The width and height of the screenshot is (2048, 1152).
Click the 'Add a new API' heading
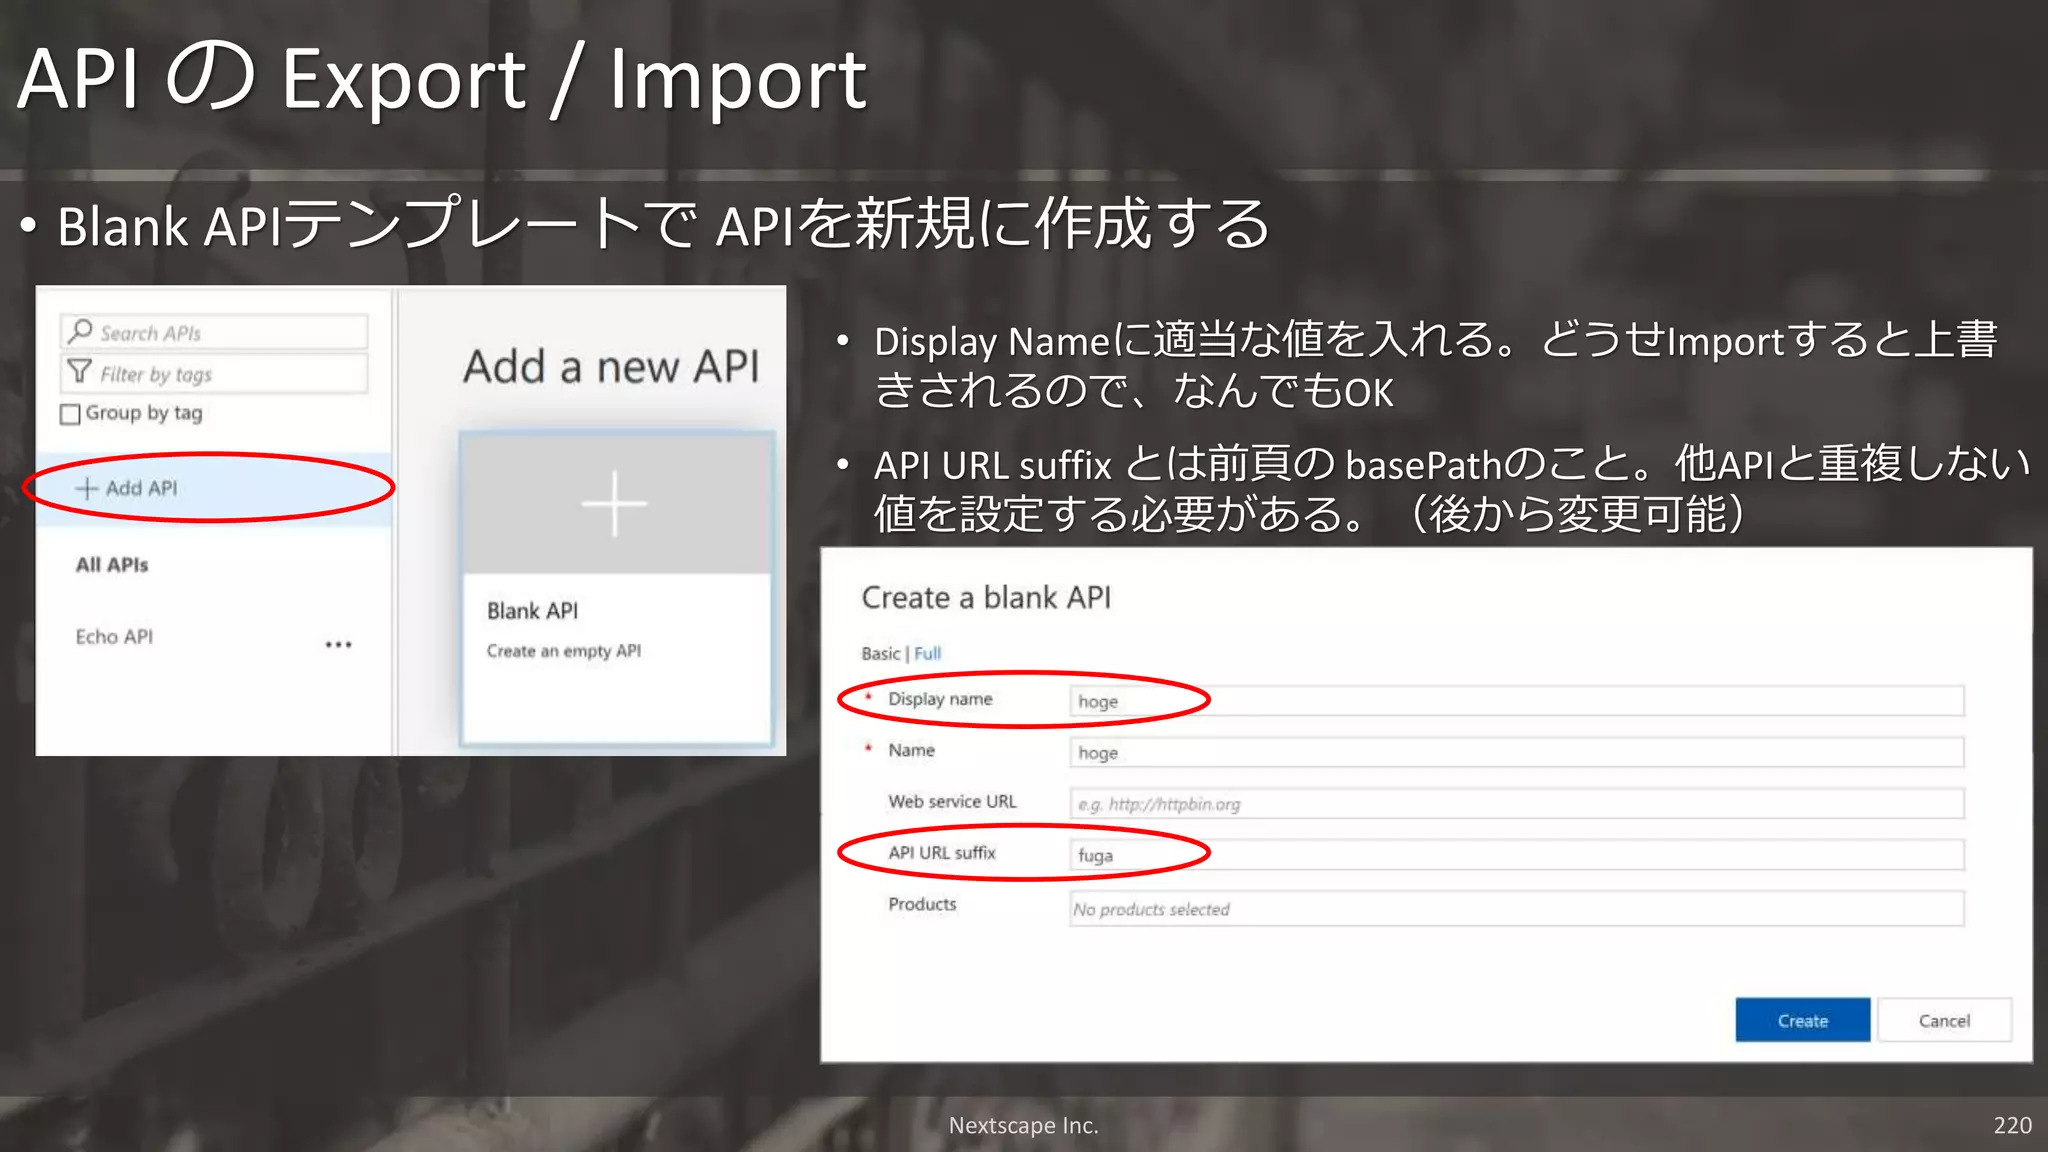(611, 367)
